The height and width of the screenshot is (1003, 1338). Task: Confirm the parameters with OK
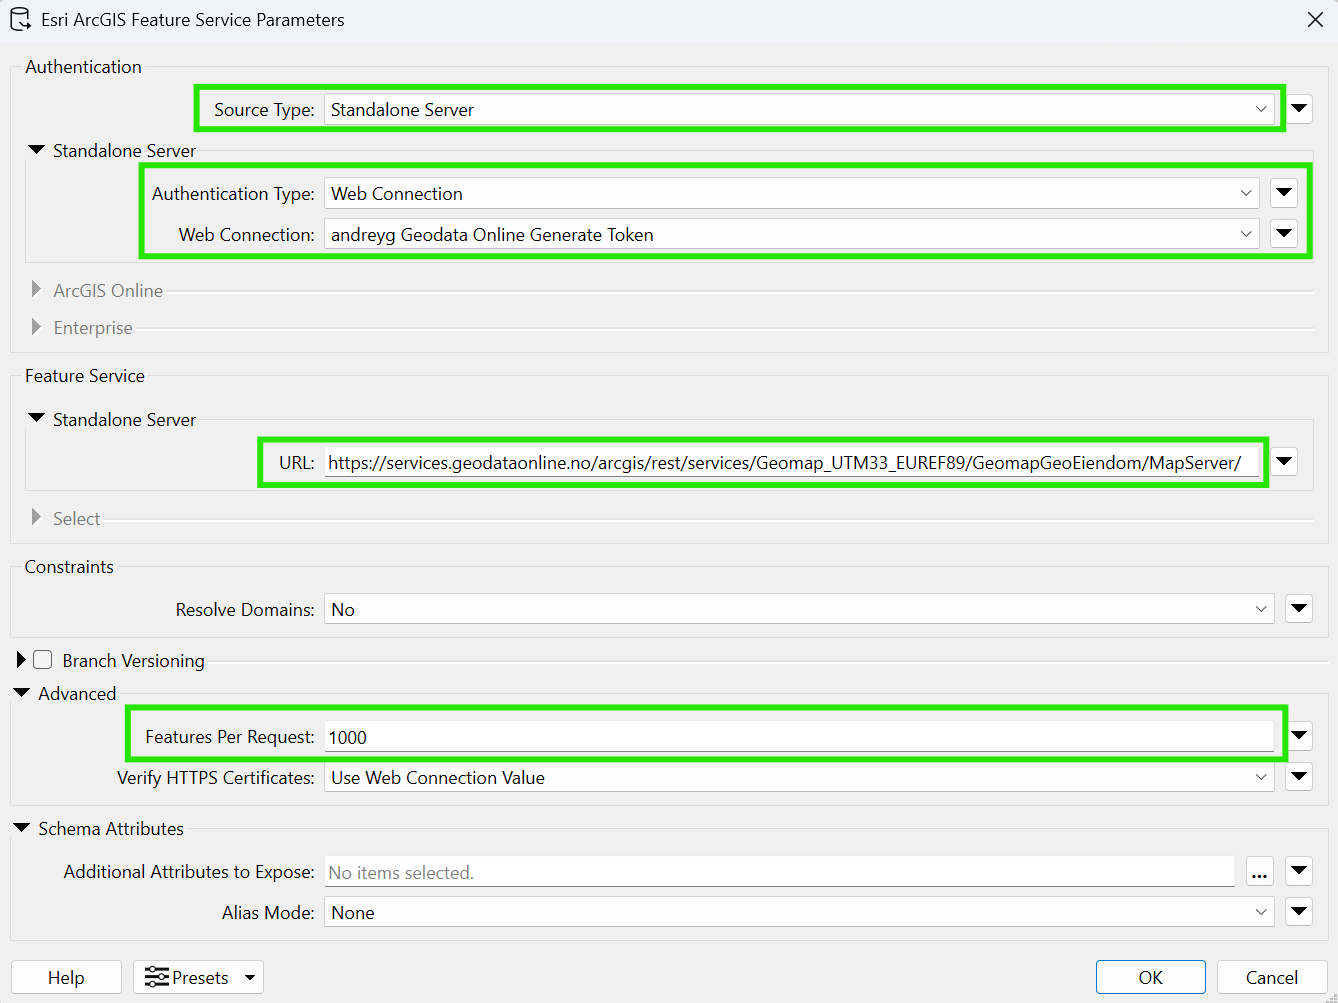[x=1150, y=977]
